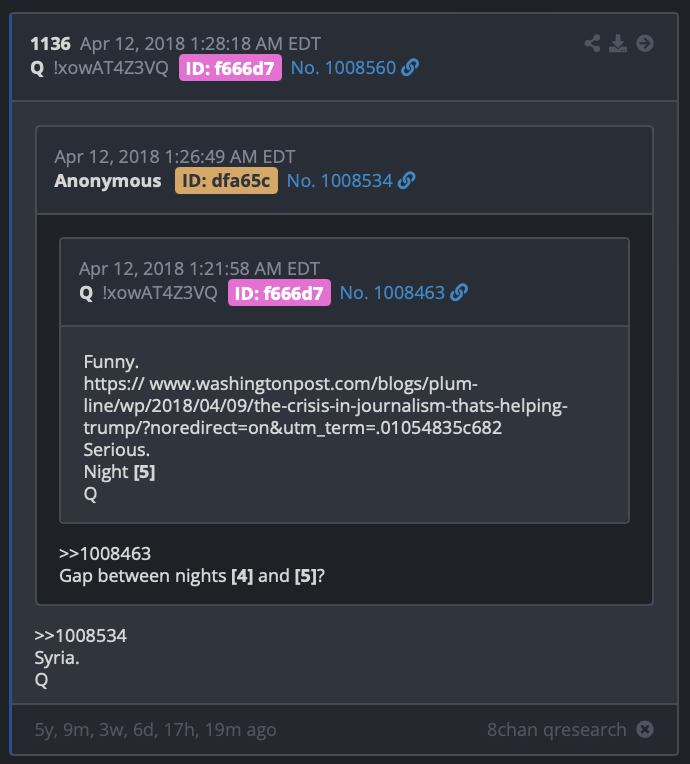690x764 pixels.
Task: Follow the >>1008534 reply reference
Action: 80,636
